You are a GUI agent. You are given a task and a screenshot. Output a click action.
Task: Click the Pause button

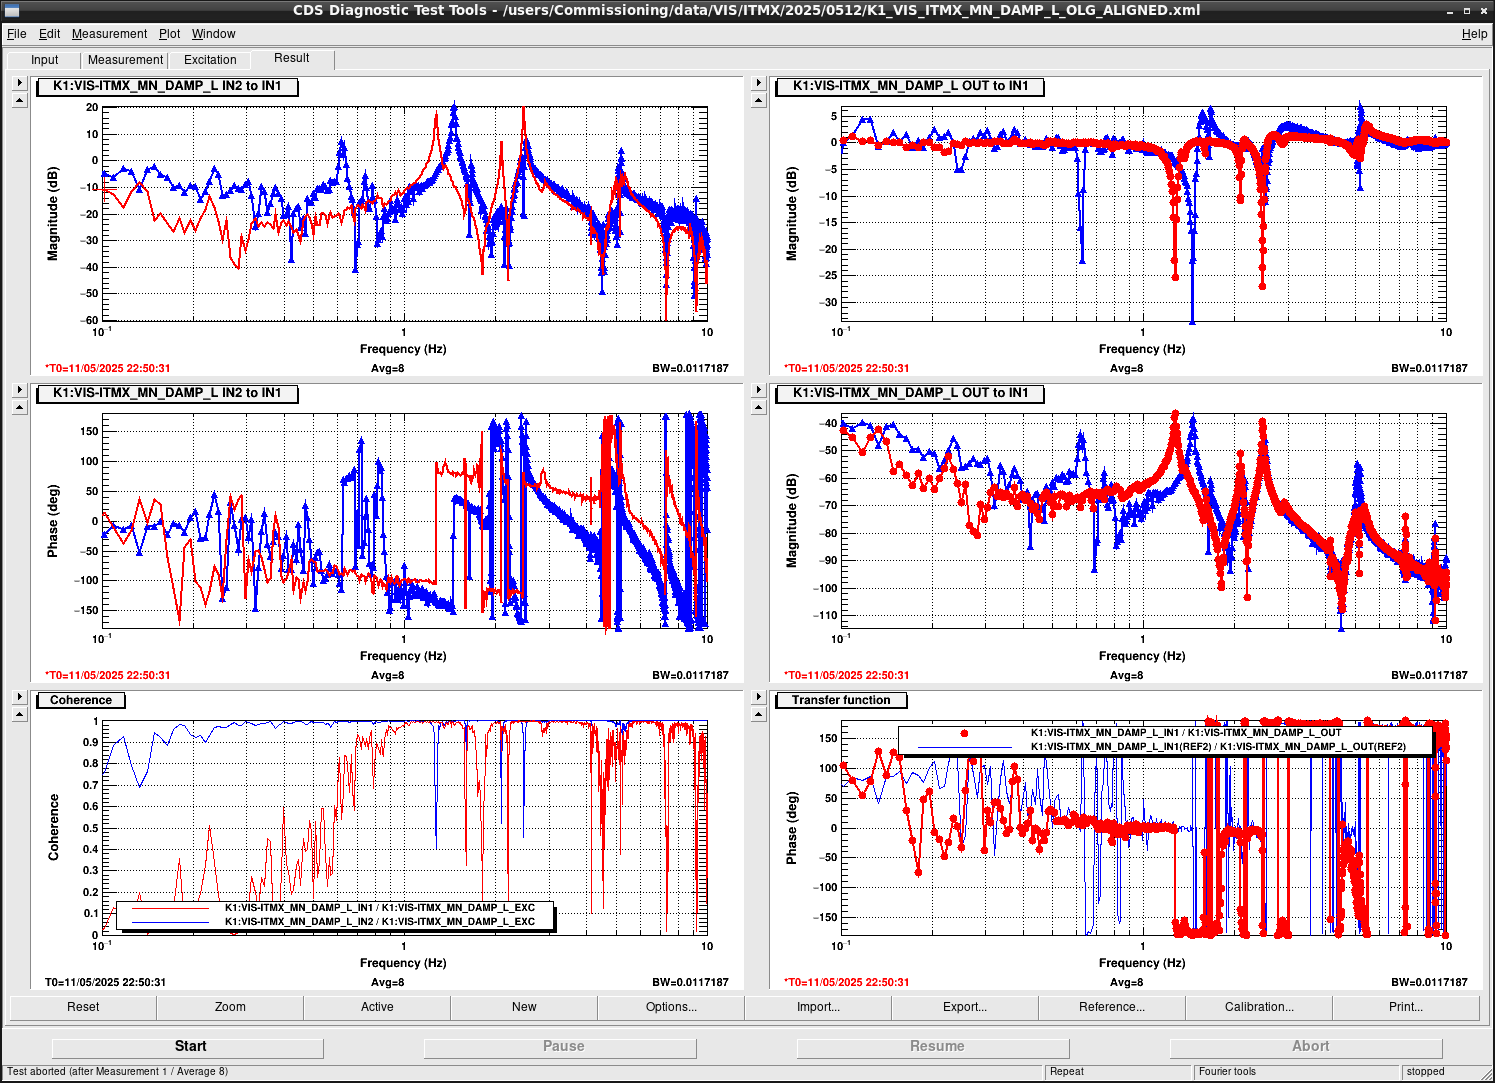(561, 1046)
